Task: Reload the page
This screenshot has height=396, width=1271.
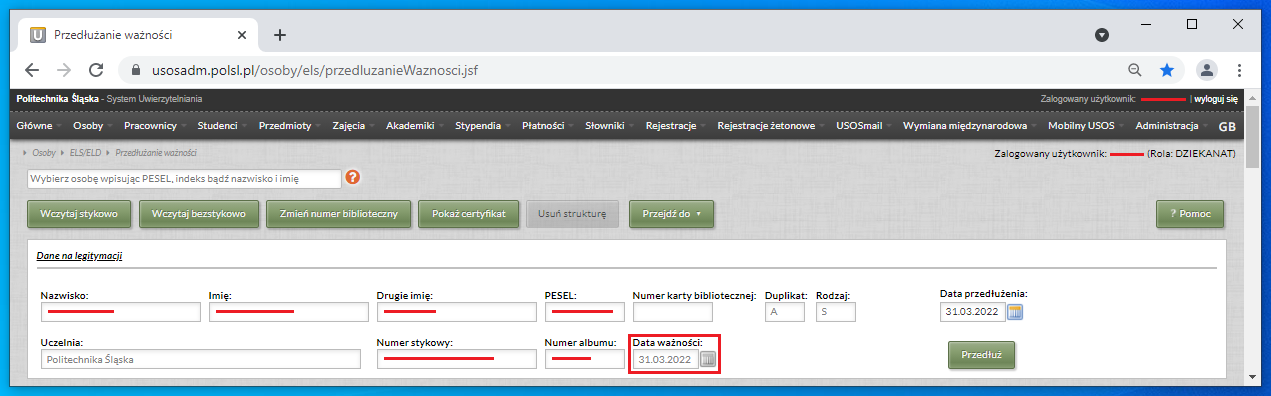Action: tap(96, 70)
